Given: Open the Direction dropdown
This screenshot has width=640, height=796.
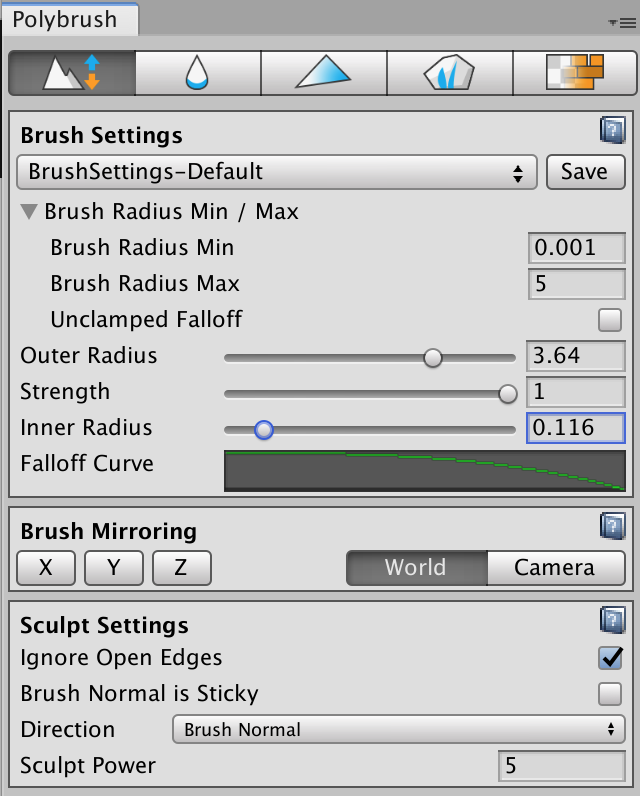Looking at the screenshot, I should point(399,730).
